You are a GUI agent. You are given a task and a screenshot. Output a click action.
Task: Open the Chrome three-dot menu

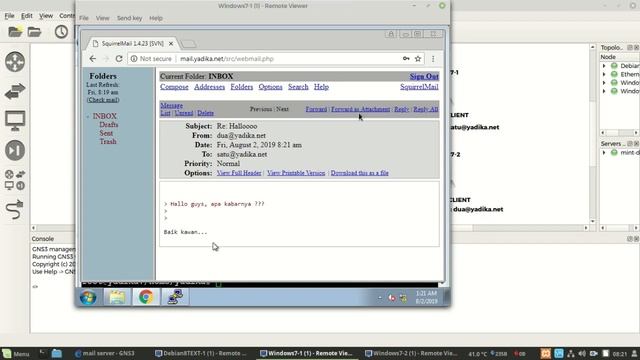coord(433,59)
